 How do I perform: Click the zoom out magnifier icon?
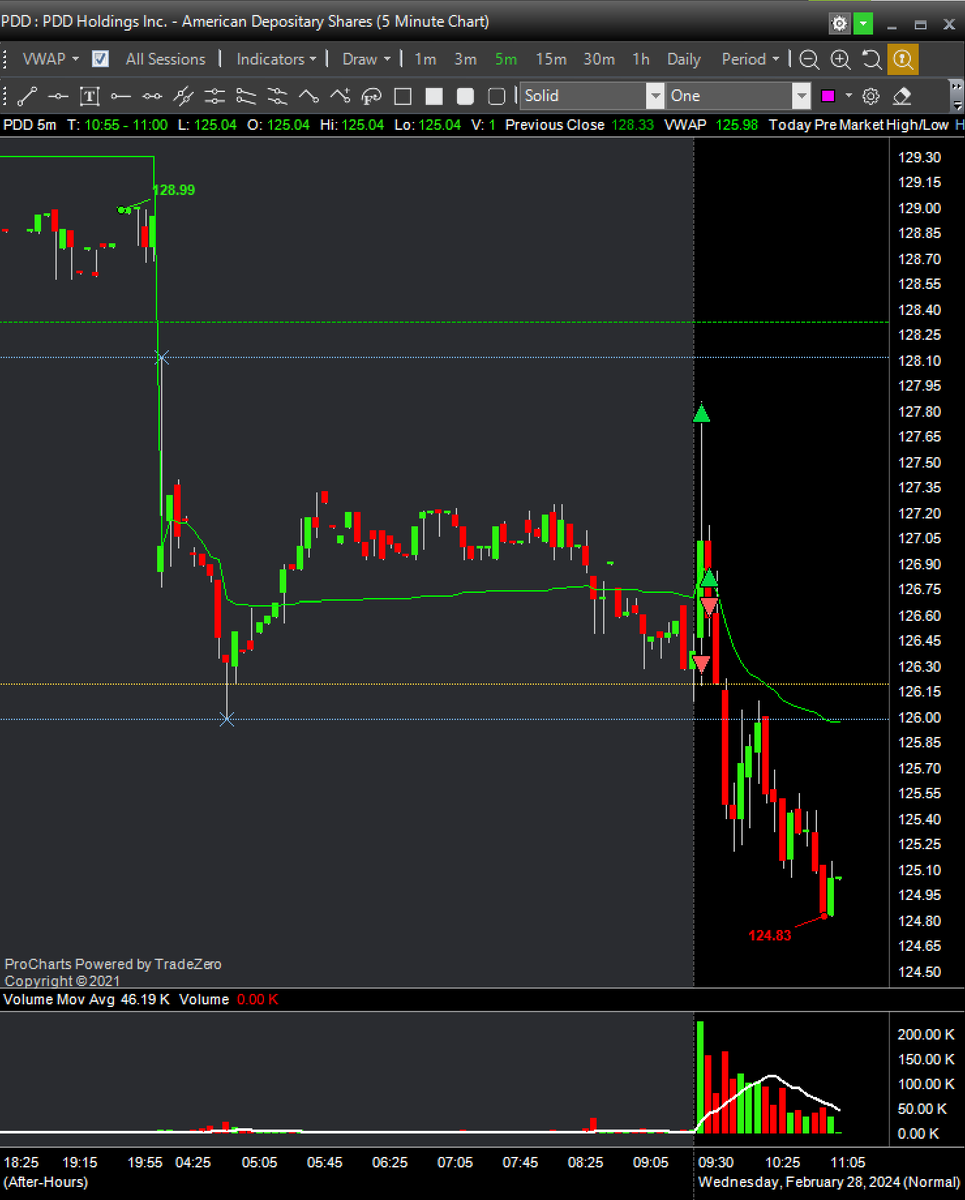pos(809,60)
